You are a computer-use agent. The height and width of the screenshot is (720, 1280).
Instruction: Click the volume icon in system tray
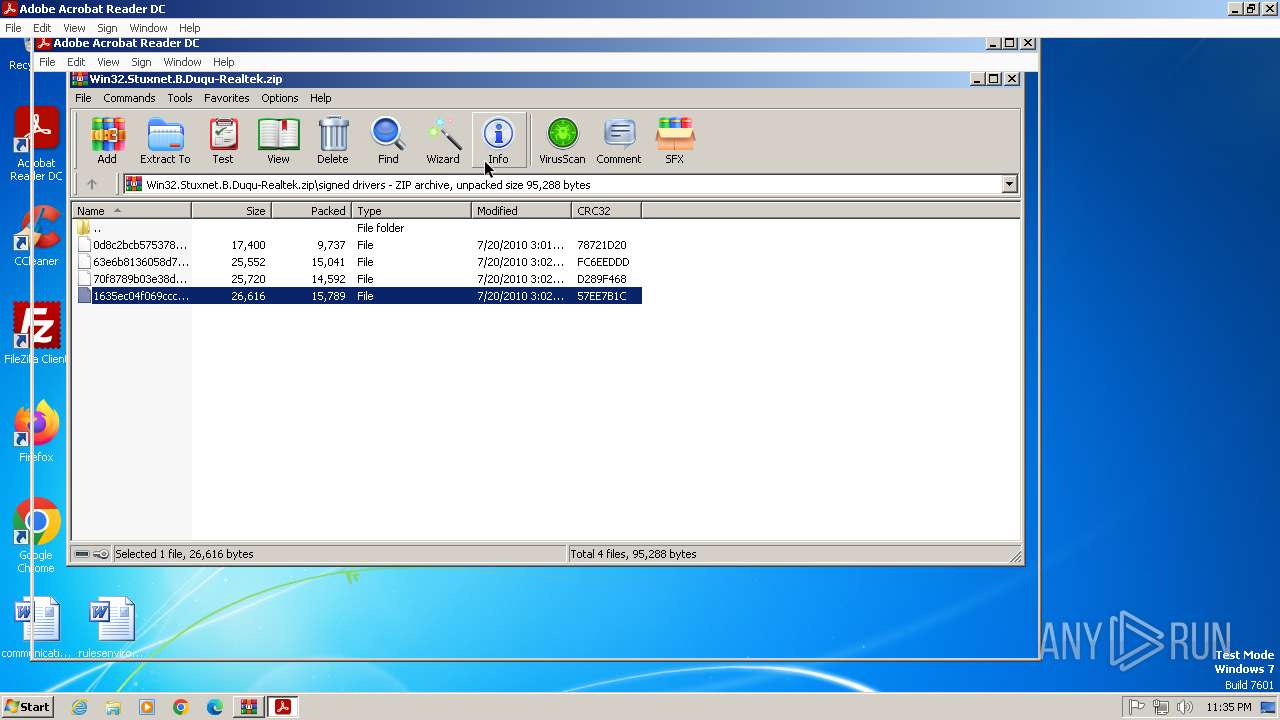click(x=1185, y=707)
